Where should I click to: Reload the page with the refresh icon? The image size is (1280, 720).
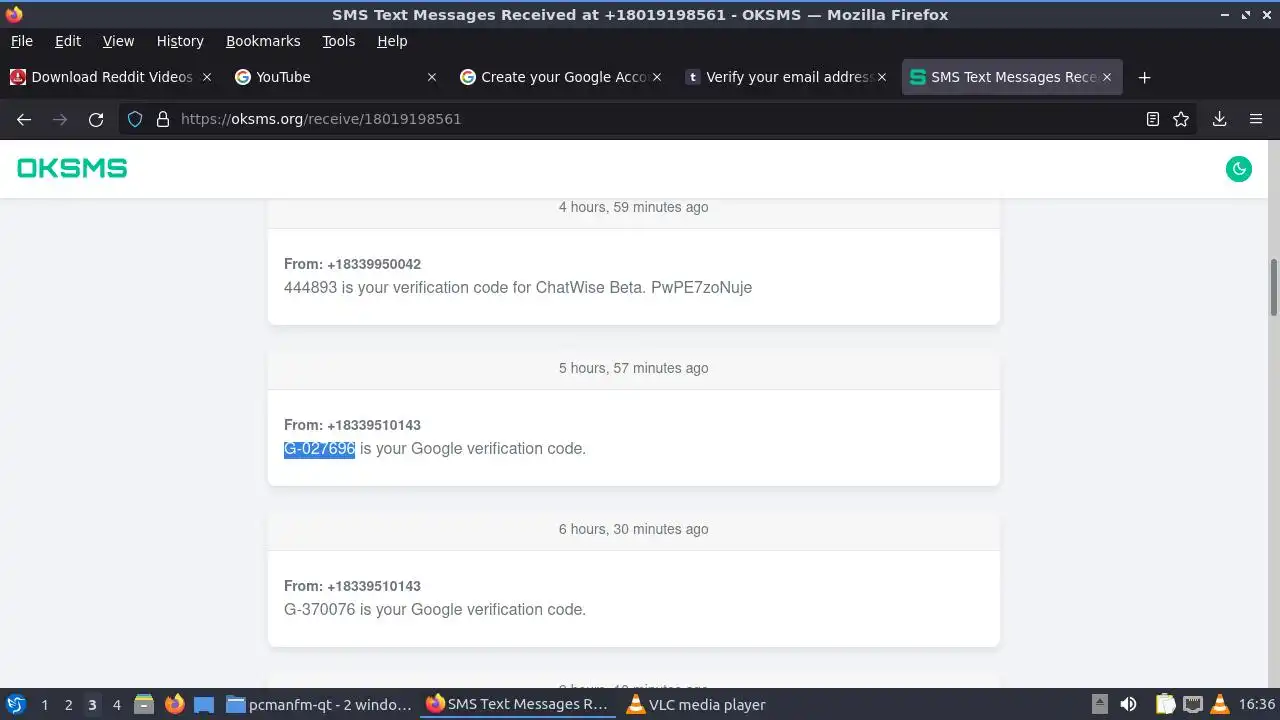coord(96,119)
